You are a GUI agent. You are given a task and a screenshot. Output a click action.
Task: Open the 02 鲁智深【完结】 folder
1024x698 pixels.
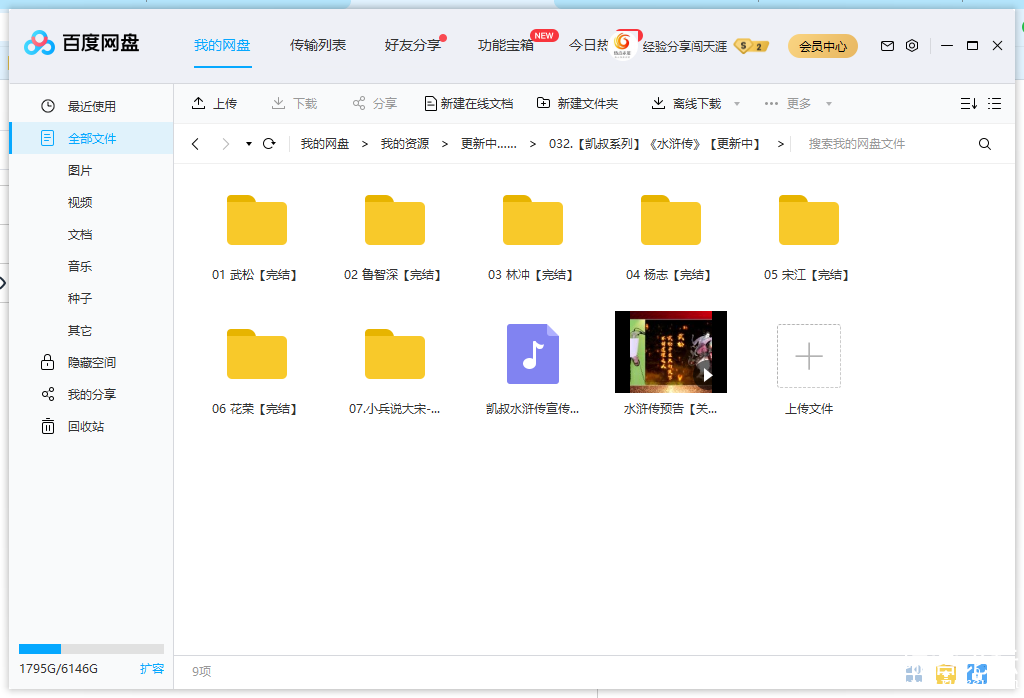(x=394, y=220)
